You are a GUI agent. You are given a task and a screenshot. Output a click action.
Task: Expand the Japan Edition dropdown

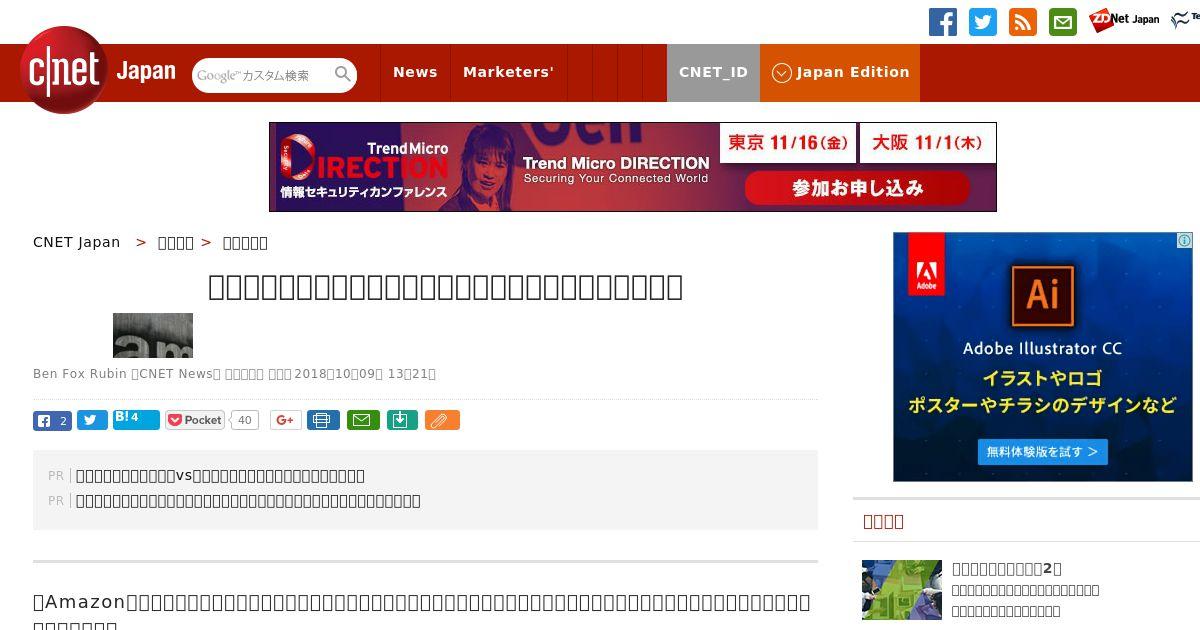tap(840, 72)
